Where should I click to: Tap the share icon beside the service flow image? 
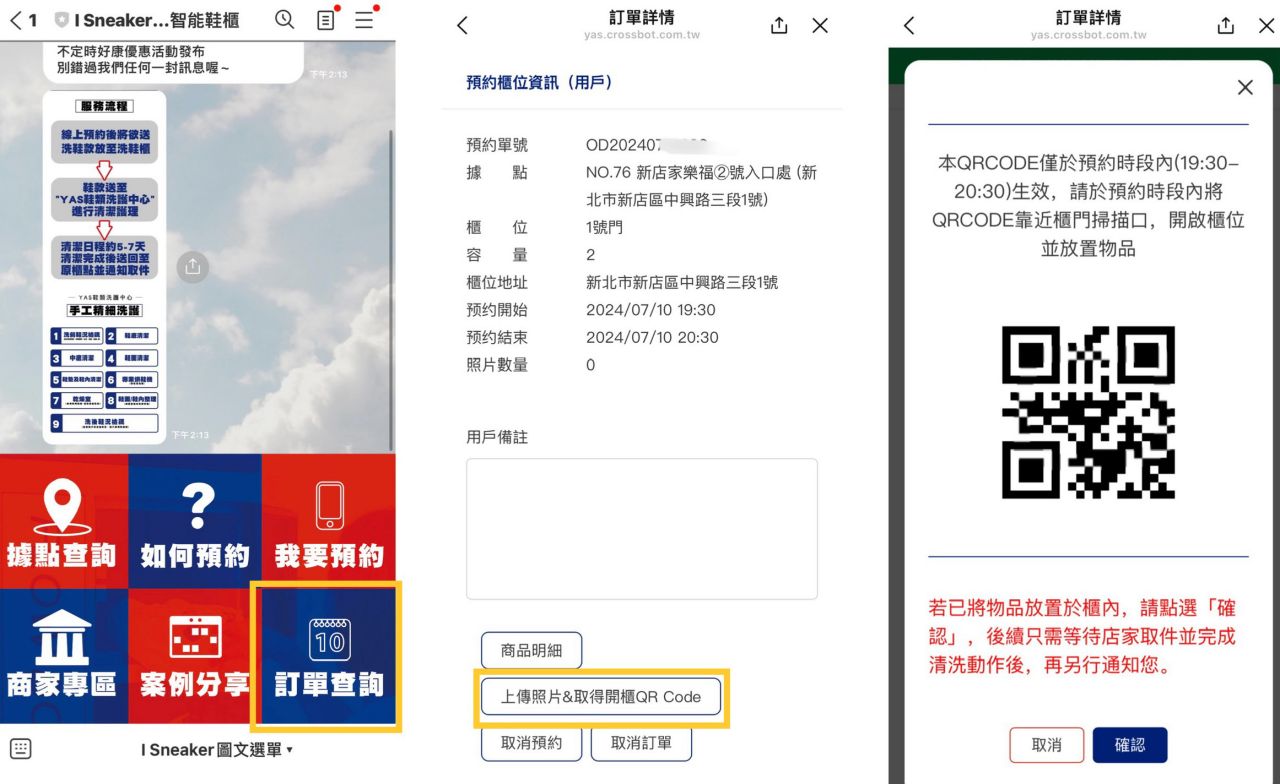click(x=193, y=266)
